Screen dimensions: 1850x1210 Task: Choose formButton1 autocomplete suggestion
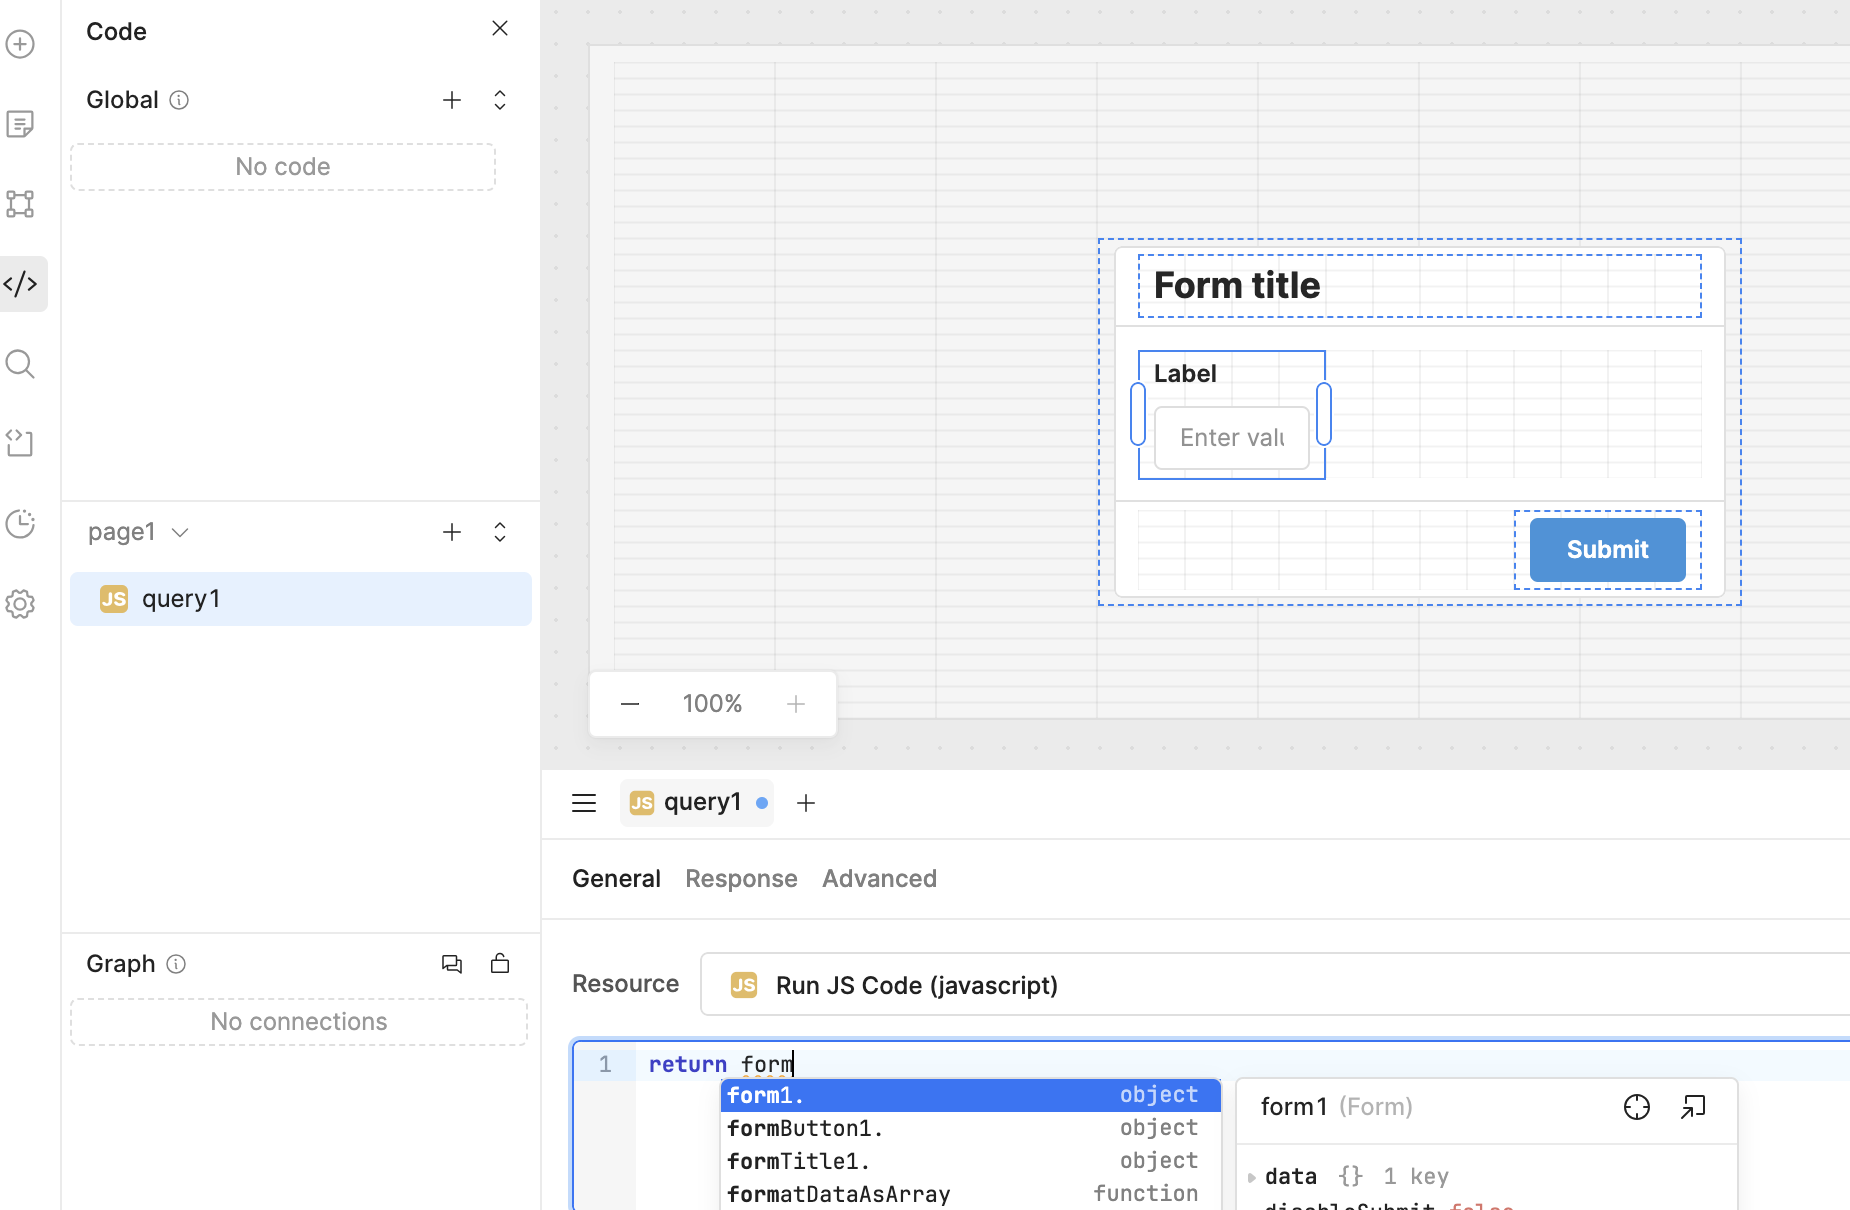[x=970, y=1128]
